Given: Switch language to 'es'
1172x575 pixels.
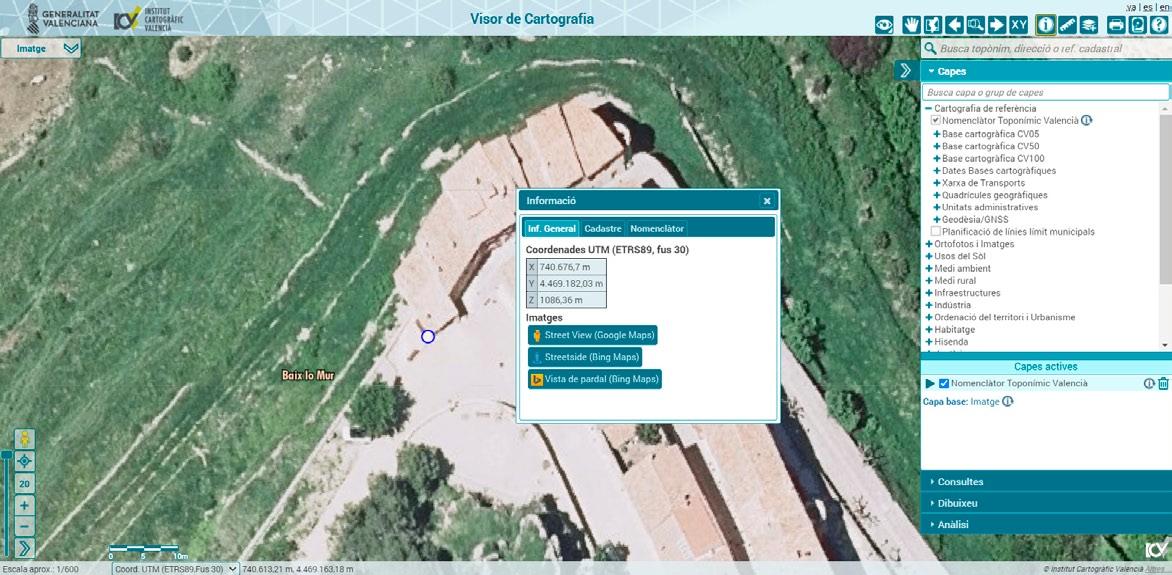Looking at the screenshot, I should (1147, 7).
